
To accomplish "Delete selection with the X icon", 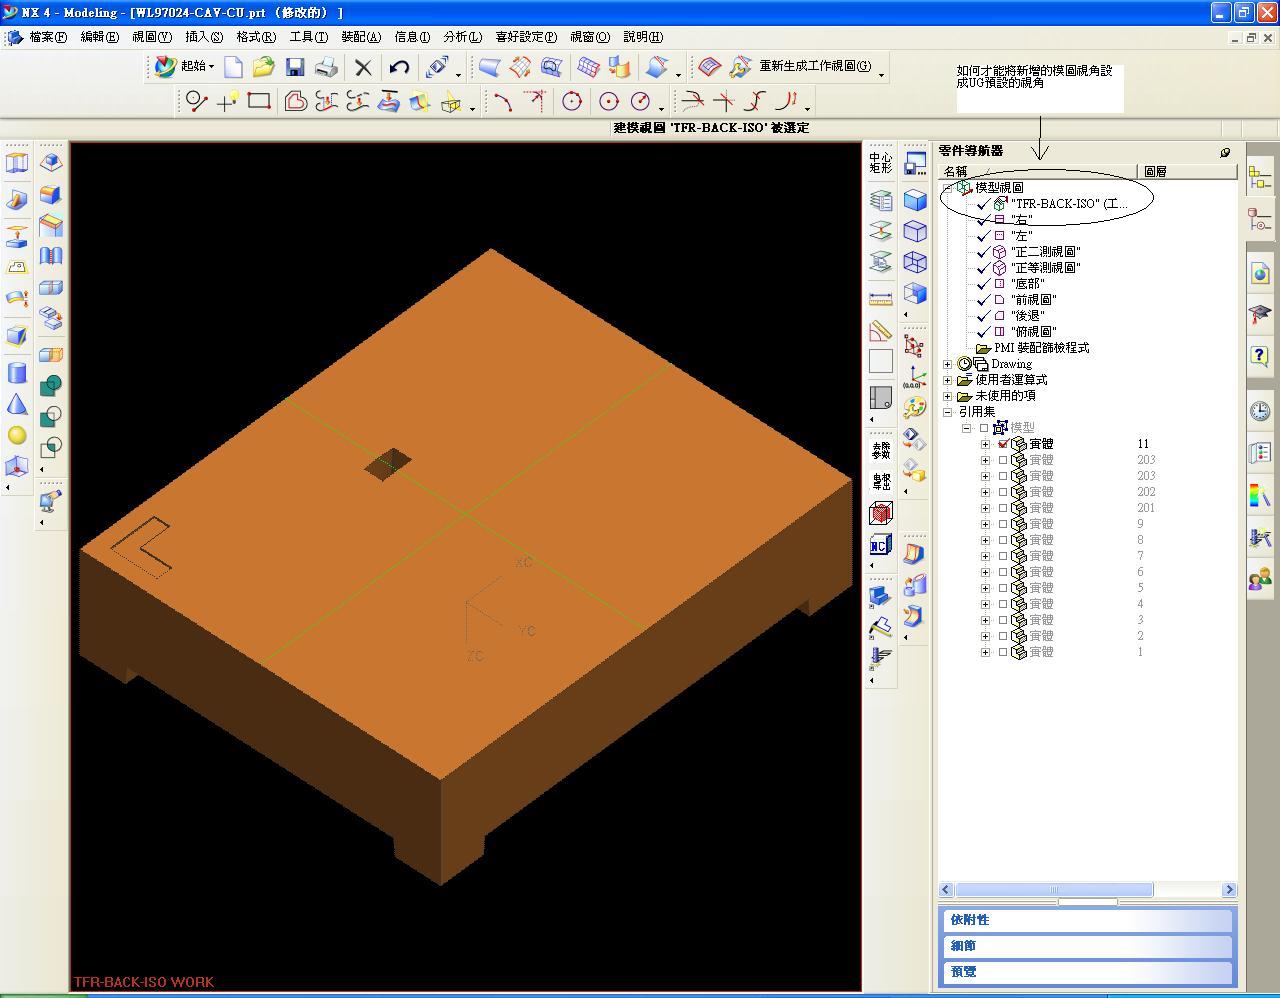I will click(363, 67).
